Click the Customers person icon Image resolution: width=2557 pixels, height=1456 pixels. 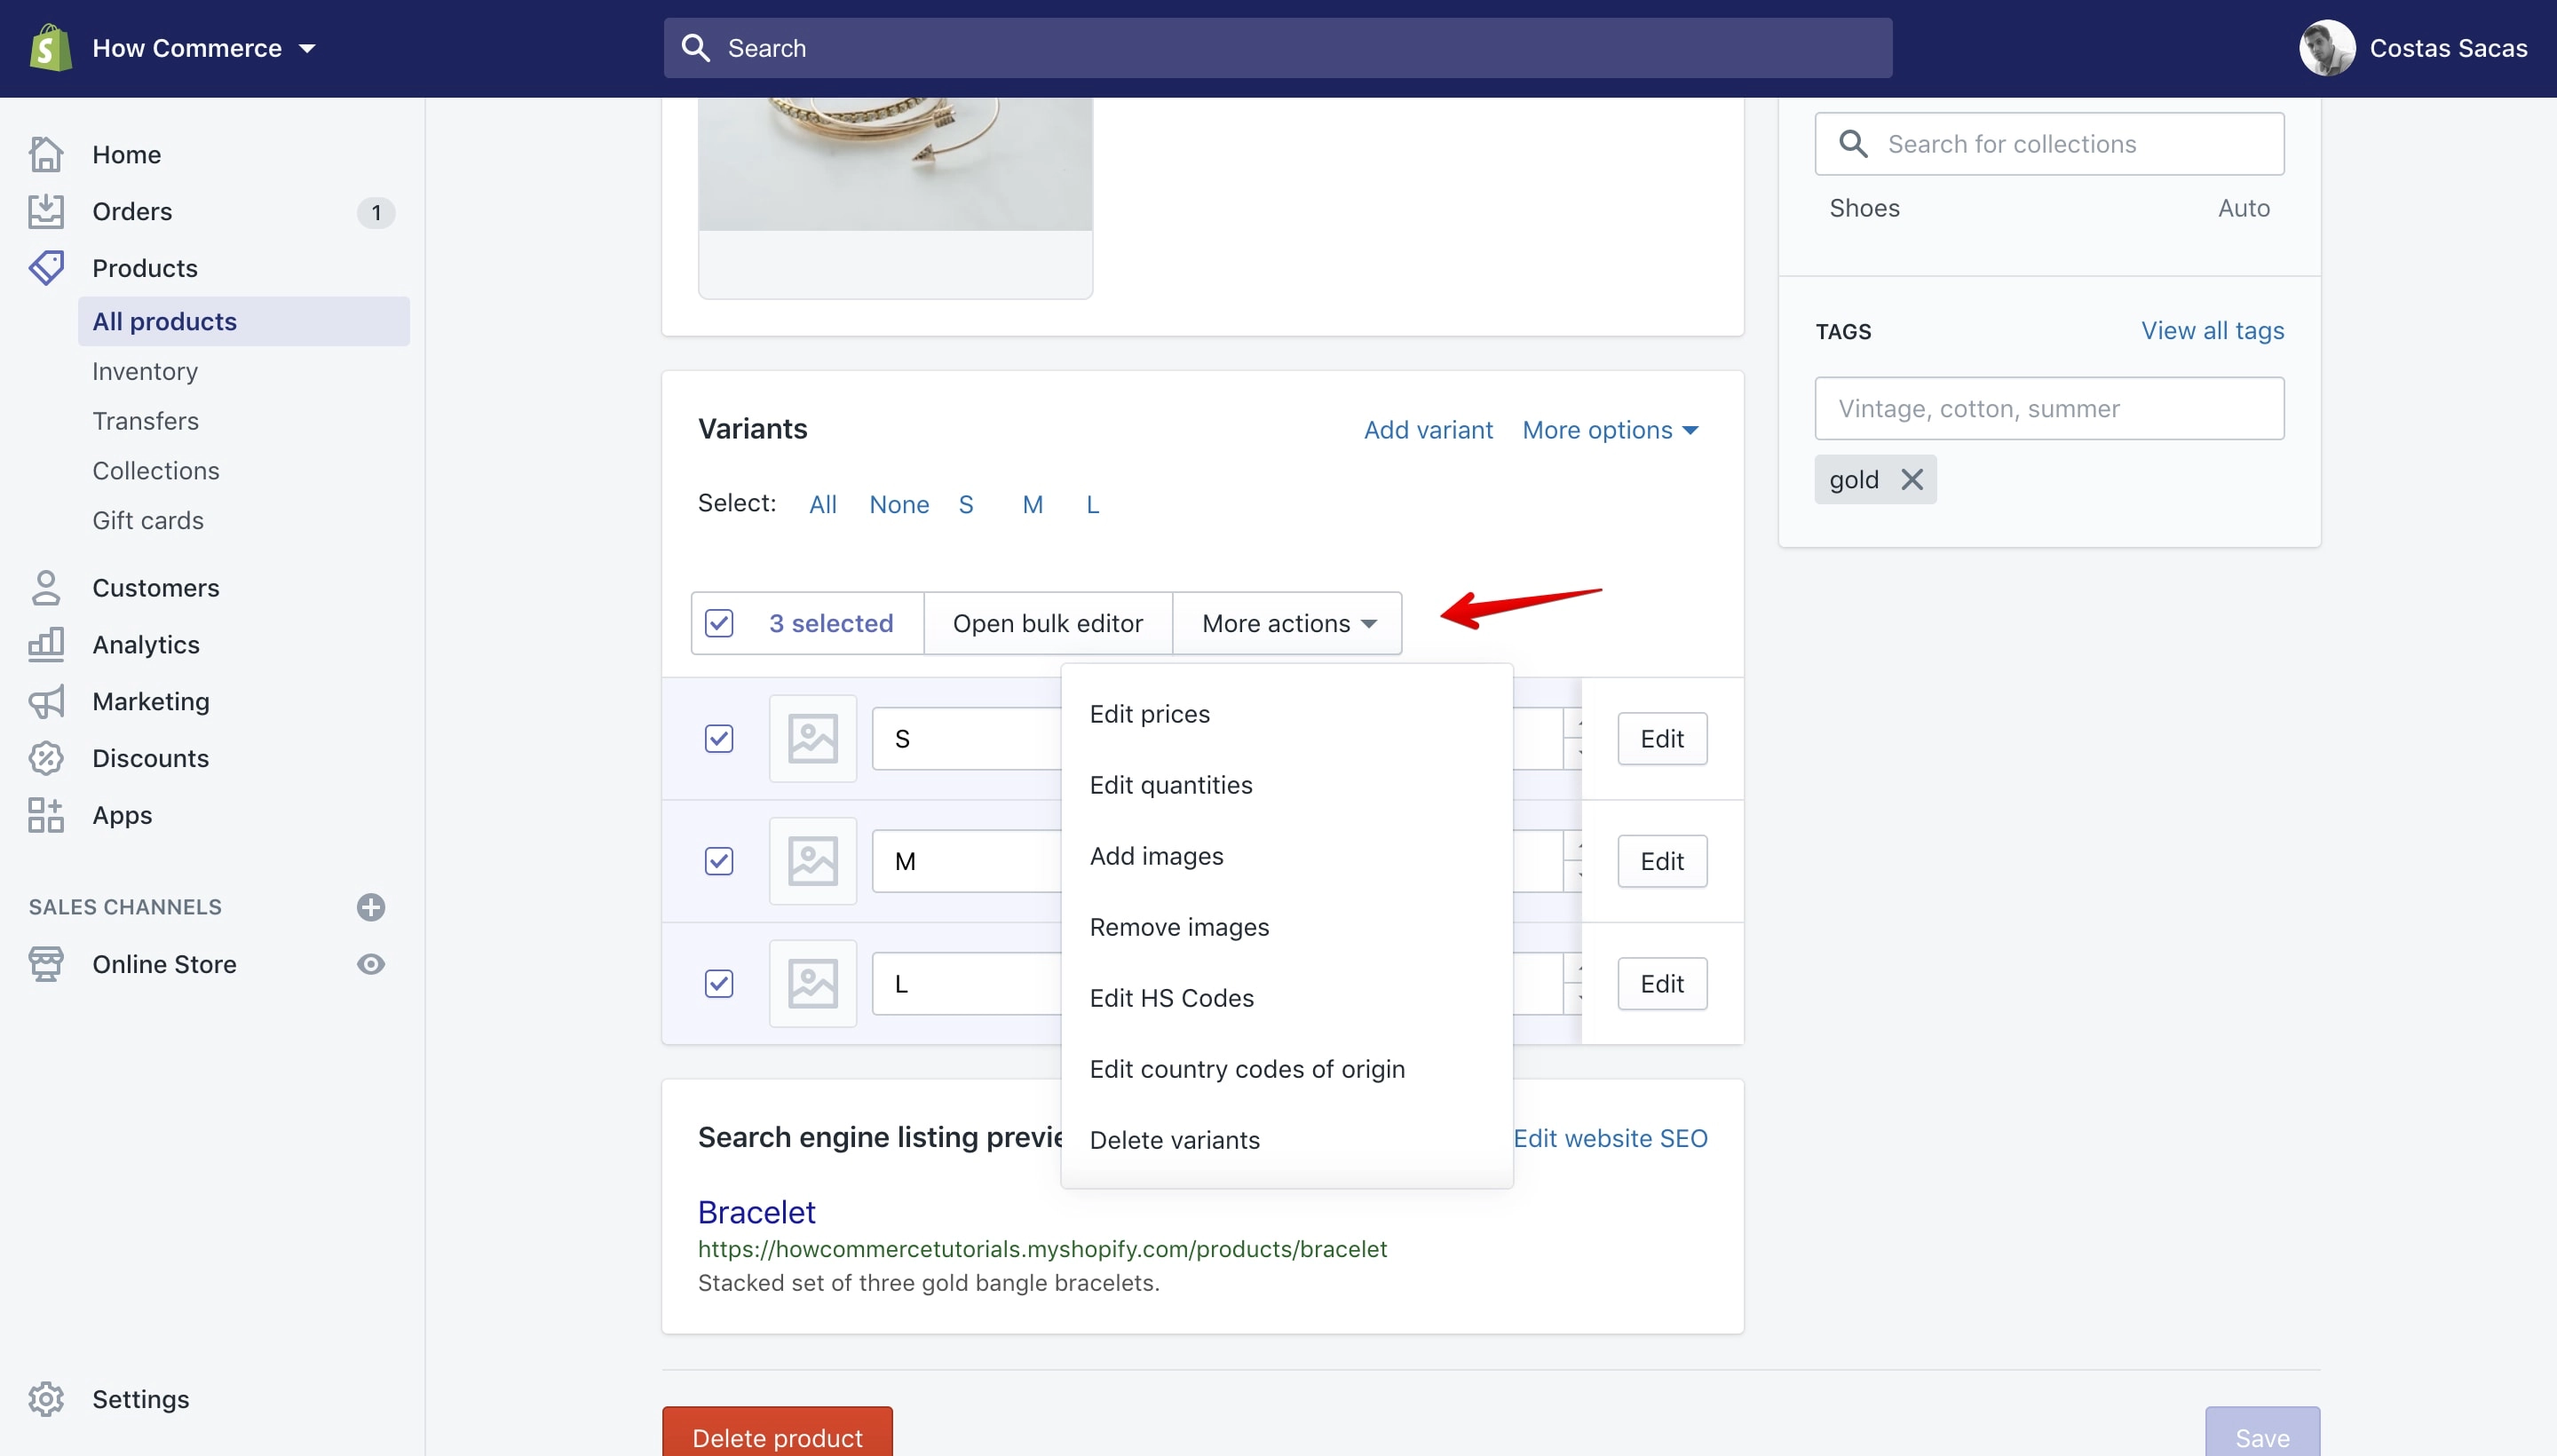[46, 587]
